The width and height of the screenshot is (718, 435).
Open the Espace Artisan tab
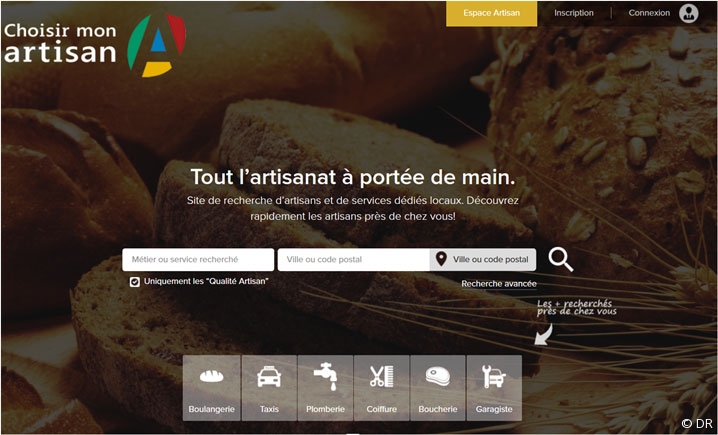click(491, 13)
